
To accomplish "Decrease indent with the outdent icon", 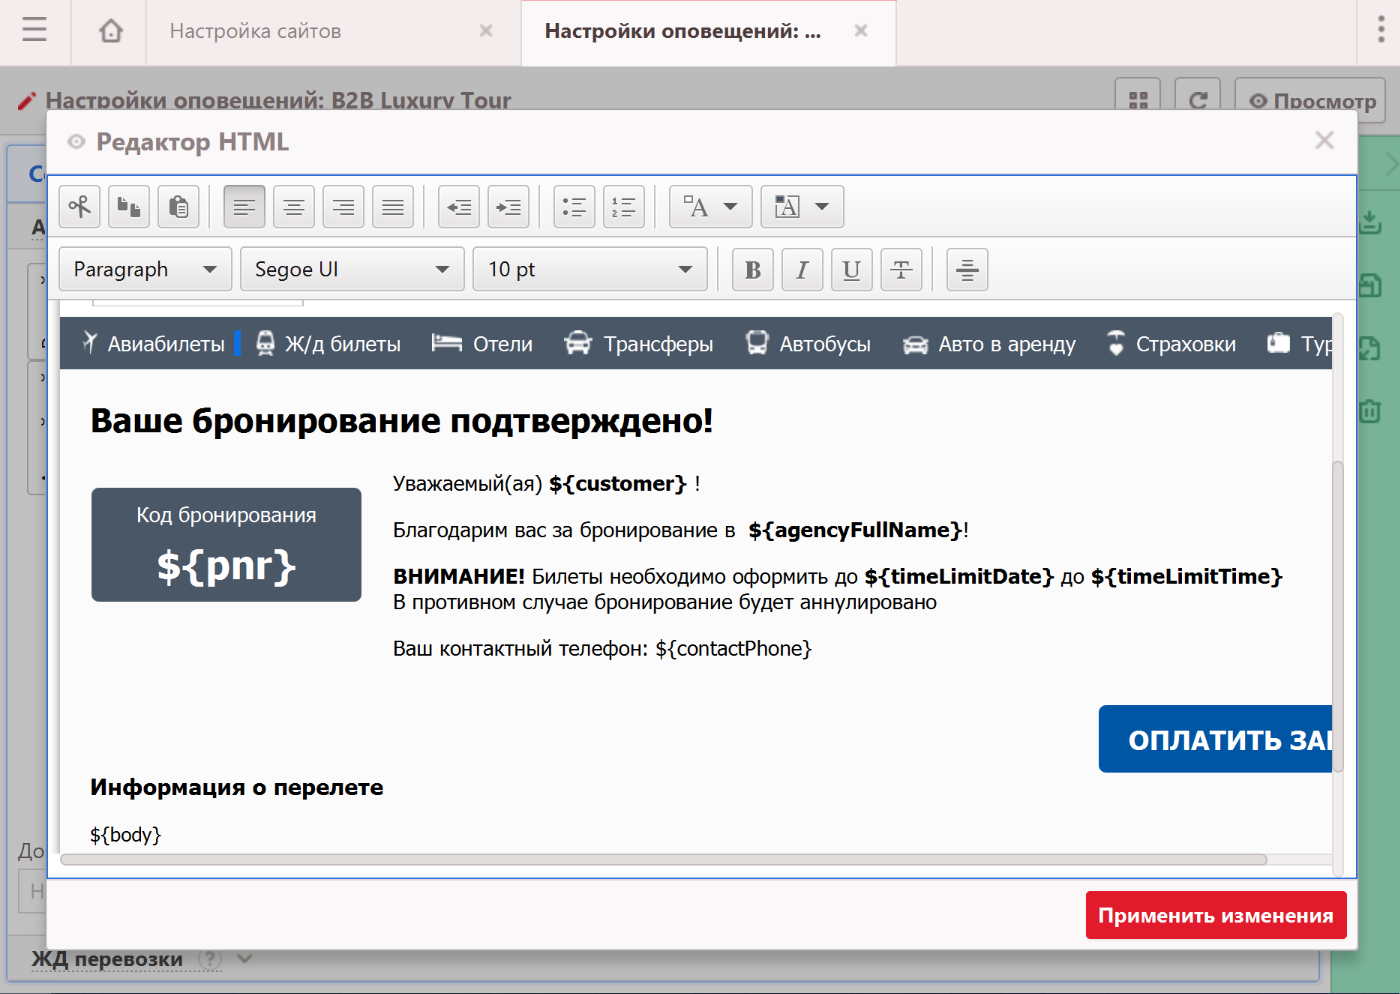I will (459, 207).
